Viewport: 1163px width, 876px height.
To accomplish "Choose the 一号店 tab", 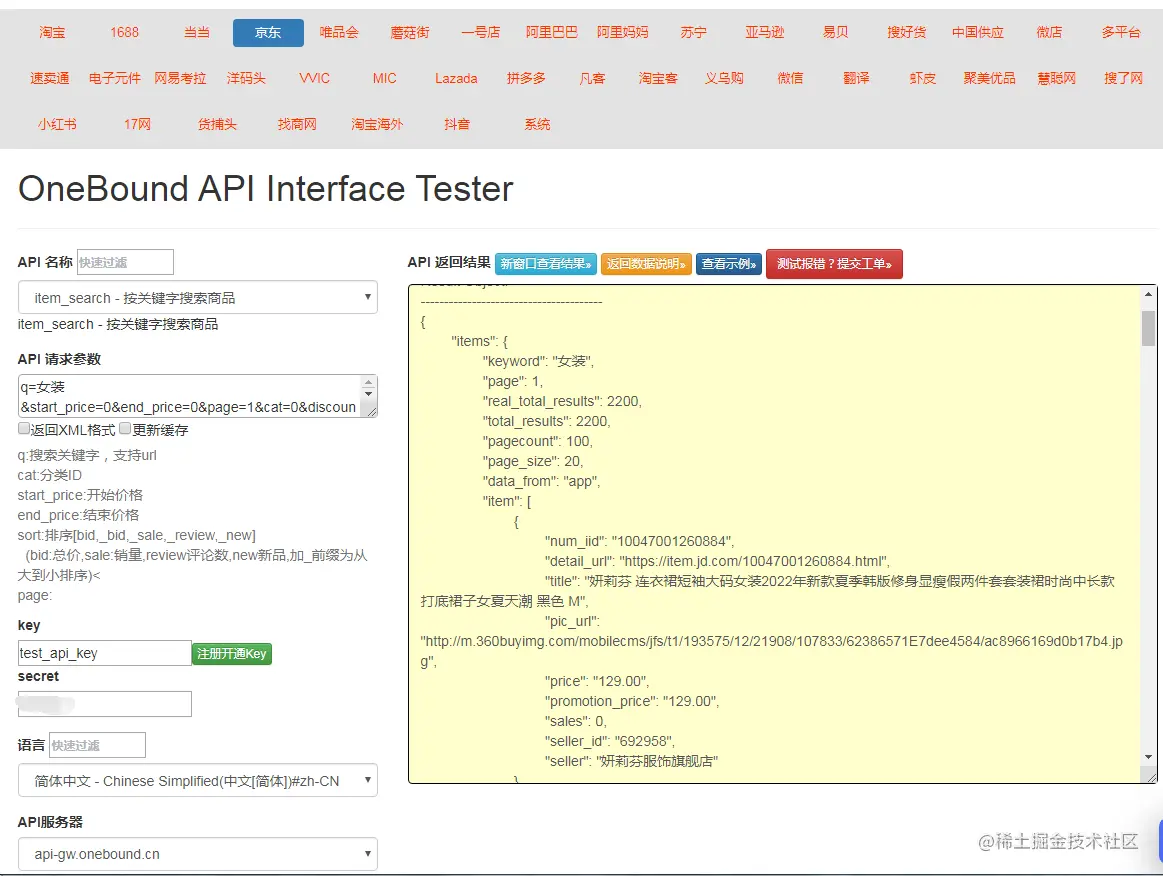I will 481,33.
